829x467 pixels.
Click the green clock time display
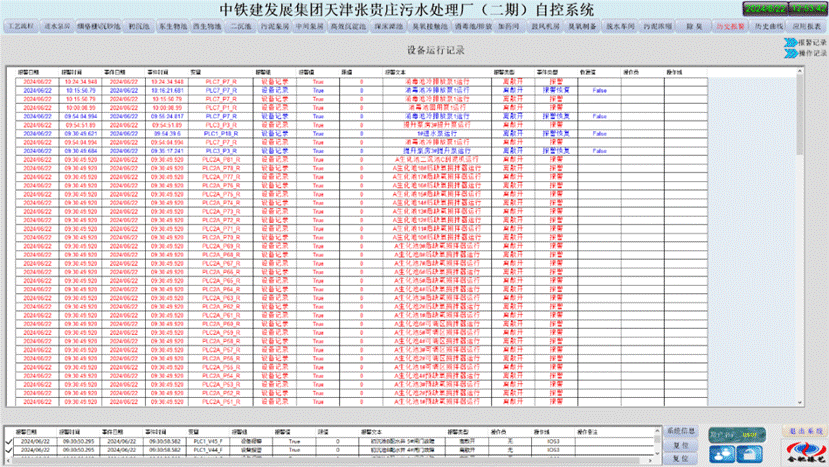807,9
